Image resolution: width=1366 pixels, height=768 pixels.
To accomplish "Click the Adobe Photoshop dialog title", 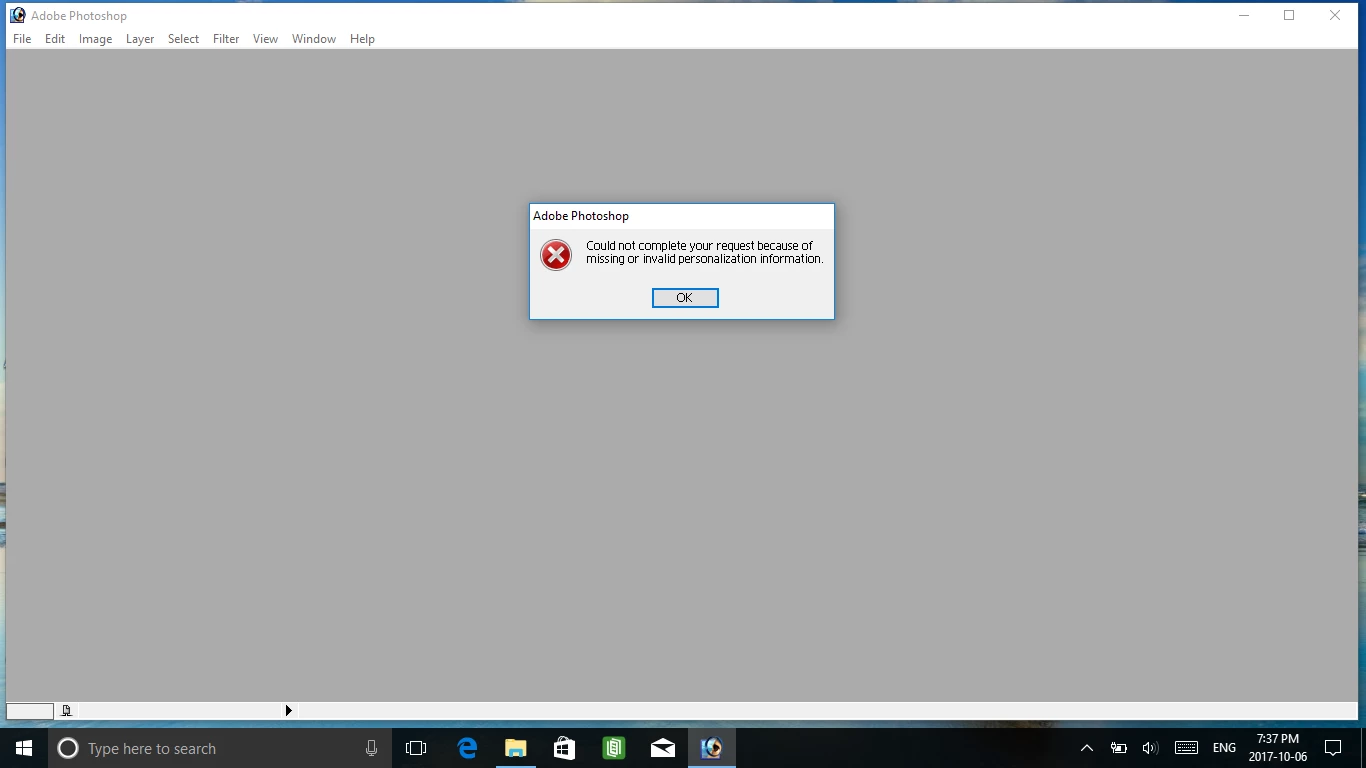I will [581, 216].
